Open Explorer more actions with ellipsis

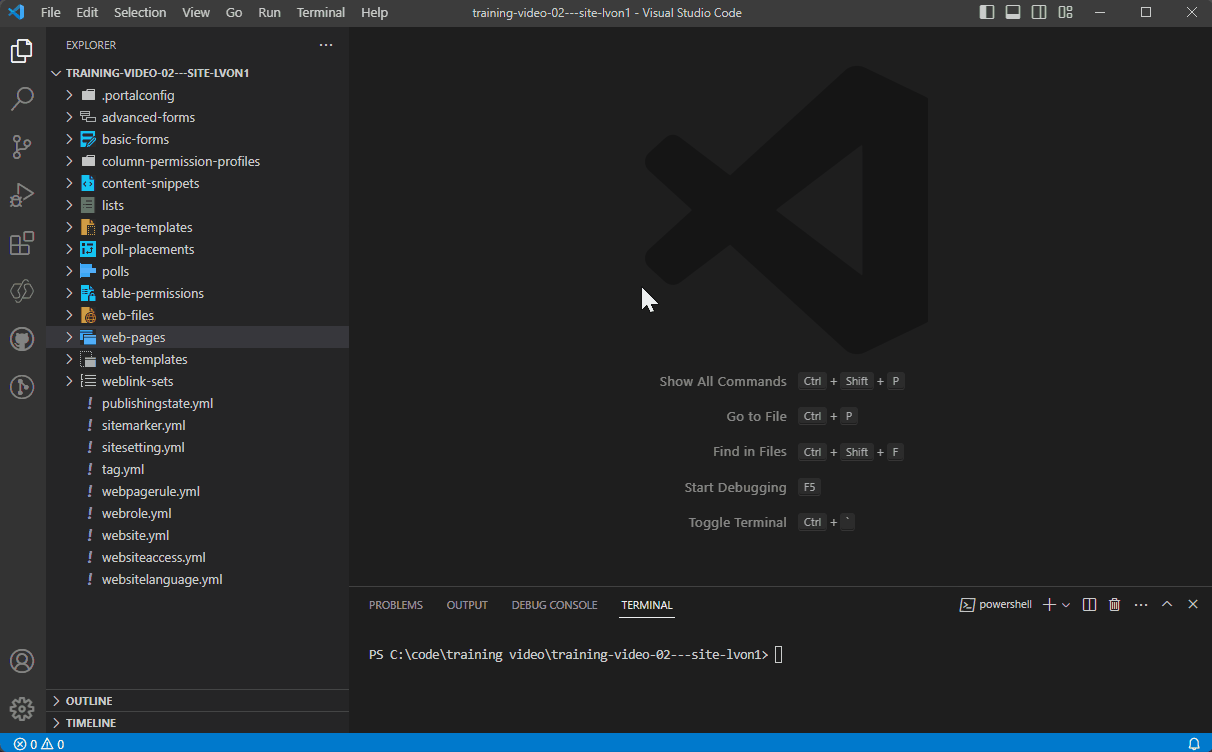pos(325,45)
